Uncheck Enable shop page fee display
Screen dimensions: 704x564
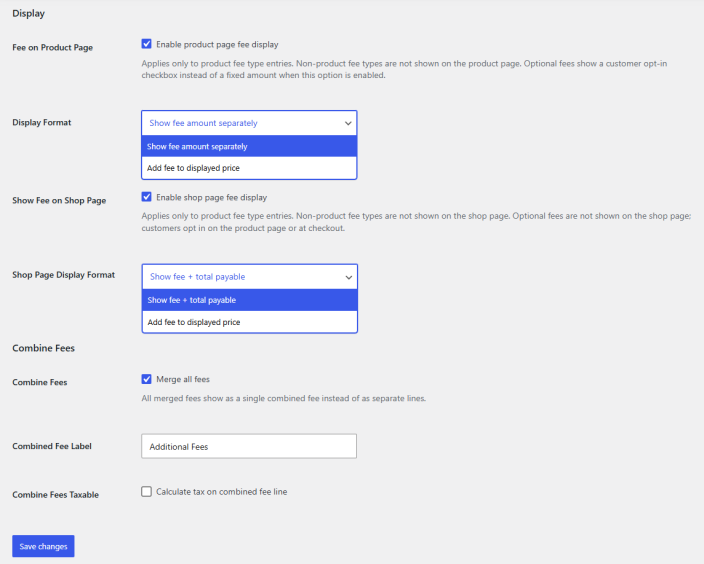[146, 197]
